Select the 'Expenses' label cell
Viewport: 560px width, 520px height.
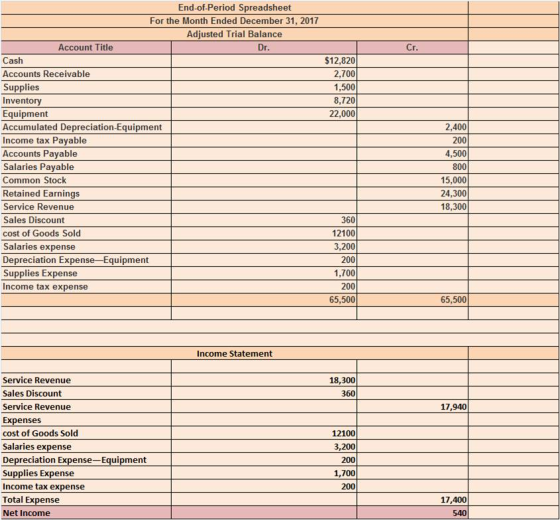pos(86,420)
